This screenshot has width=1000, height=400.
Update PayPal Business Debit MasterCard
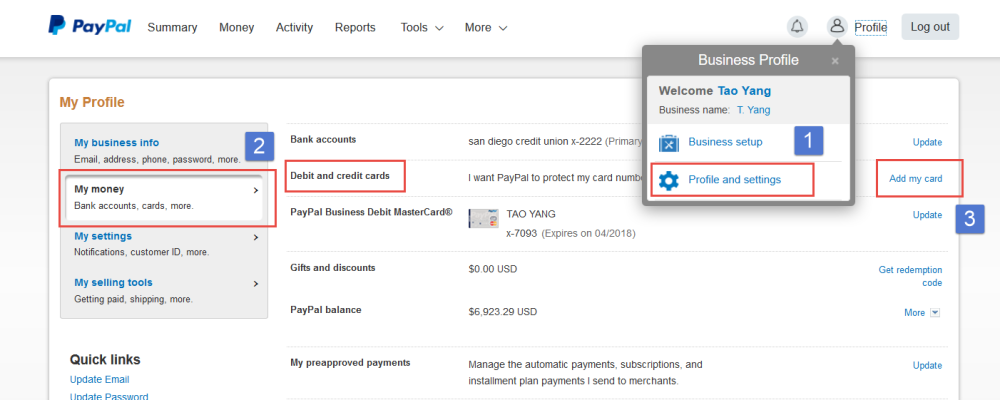[x=927, y=215]
